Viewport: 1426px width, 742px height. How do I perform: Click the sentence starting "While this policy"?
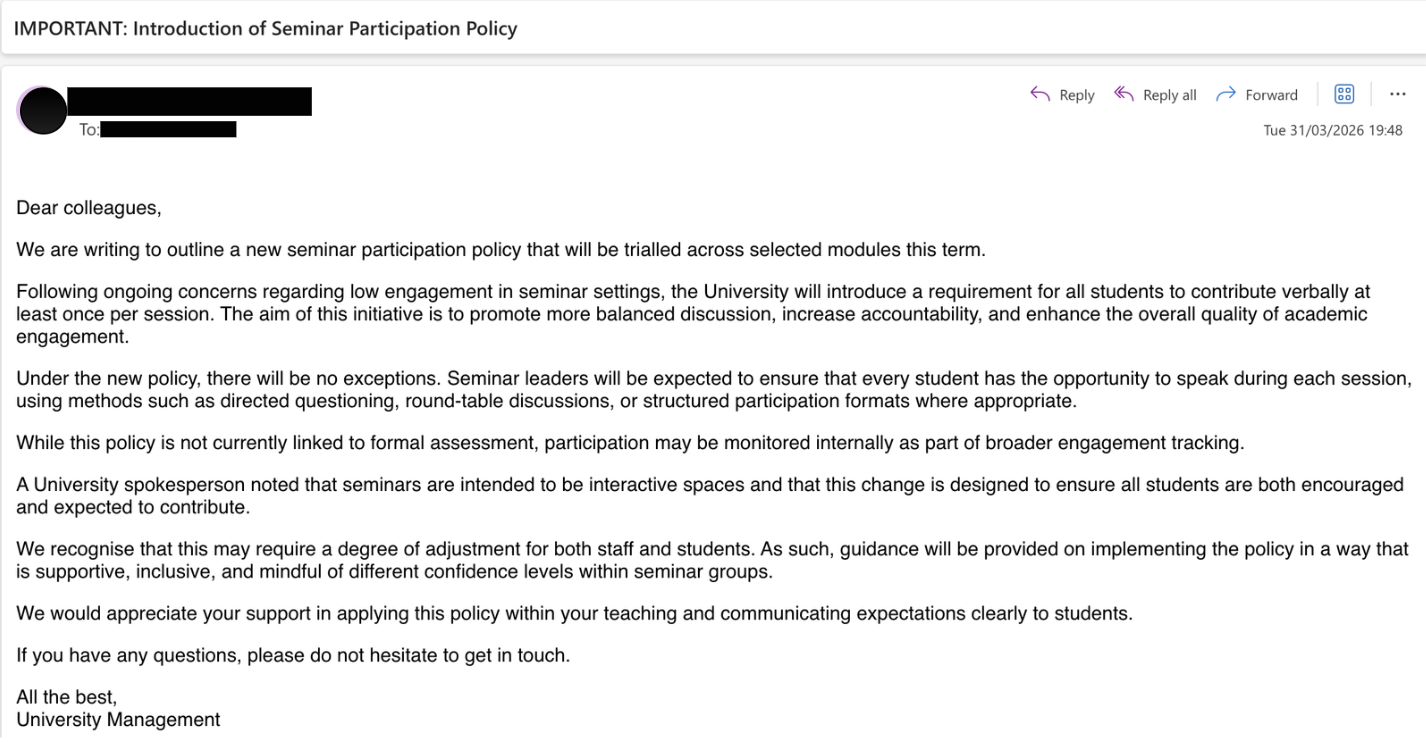click(x=630, y=442)
